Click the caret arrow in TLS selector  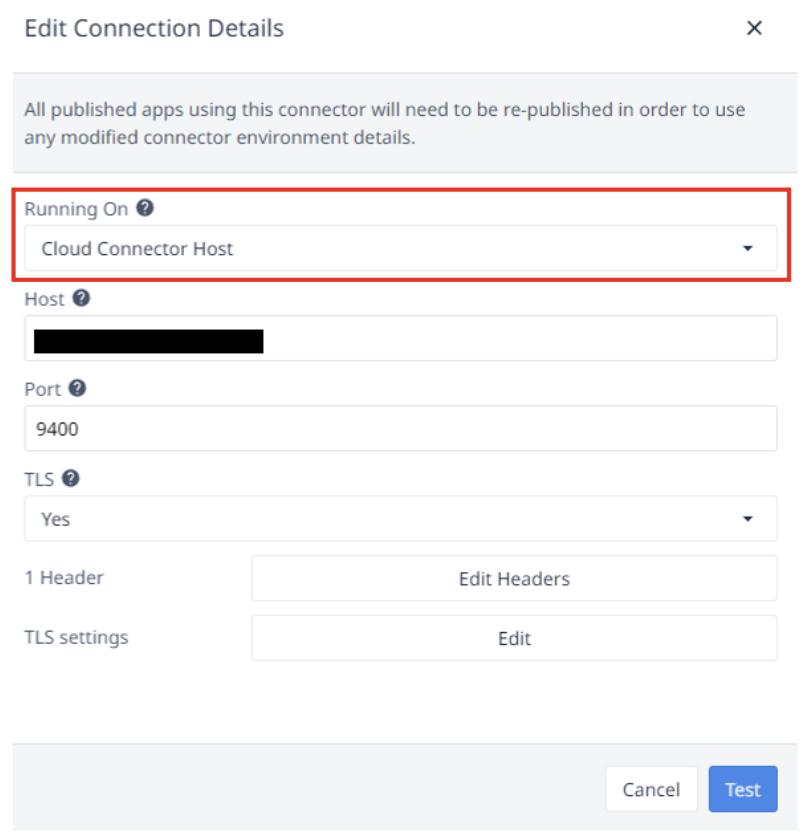(748, 519)
